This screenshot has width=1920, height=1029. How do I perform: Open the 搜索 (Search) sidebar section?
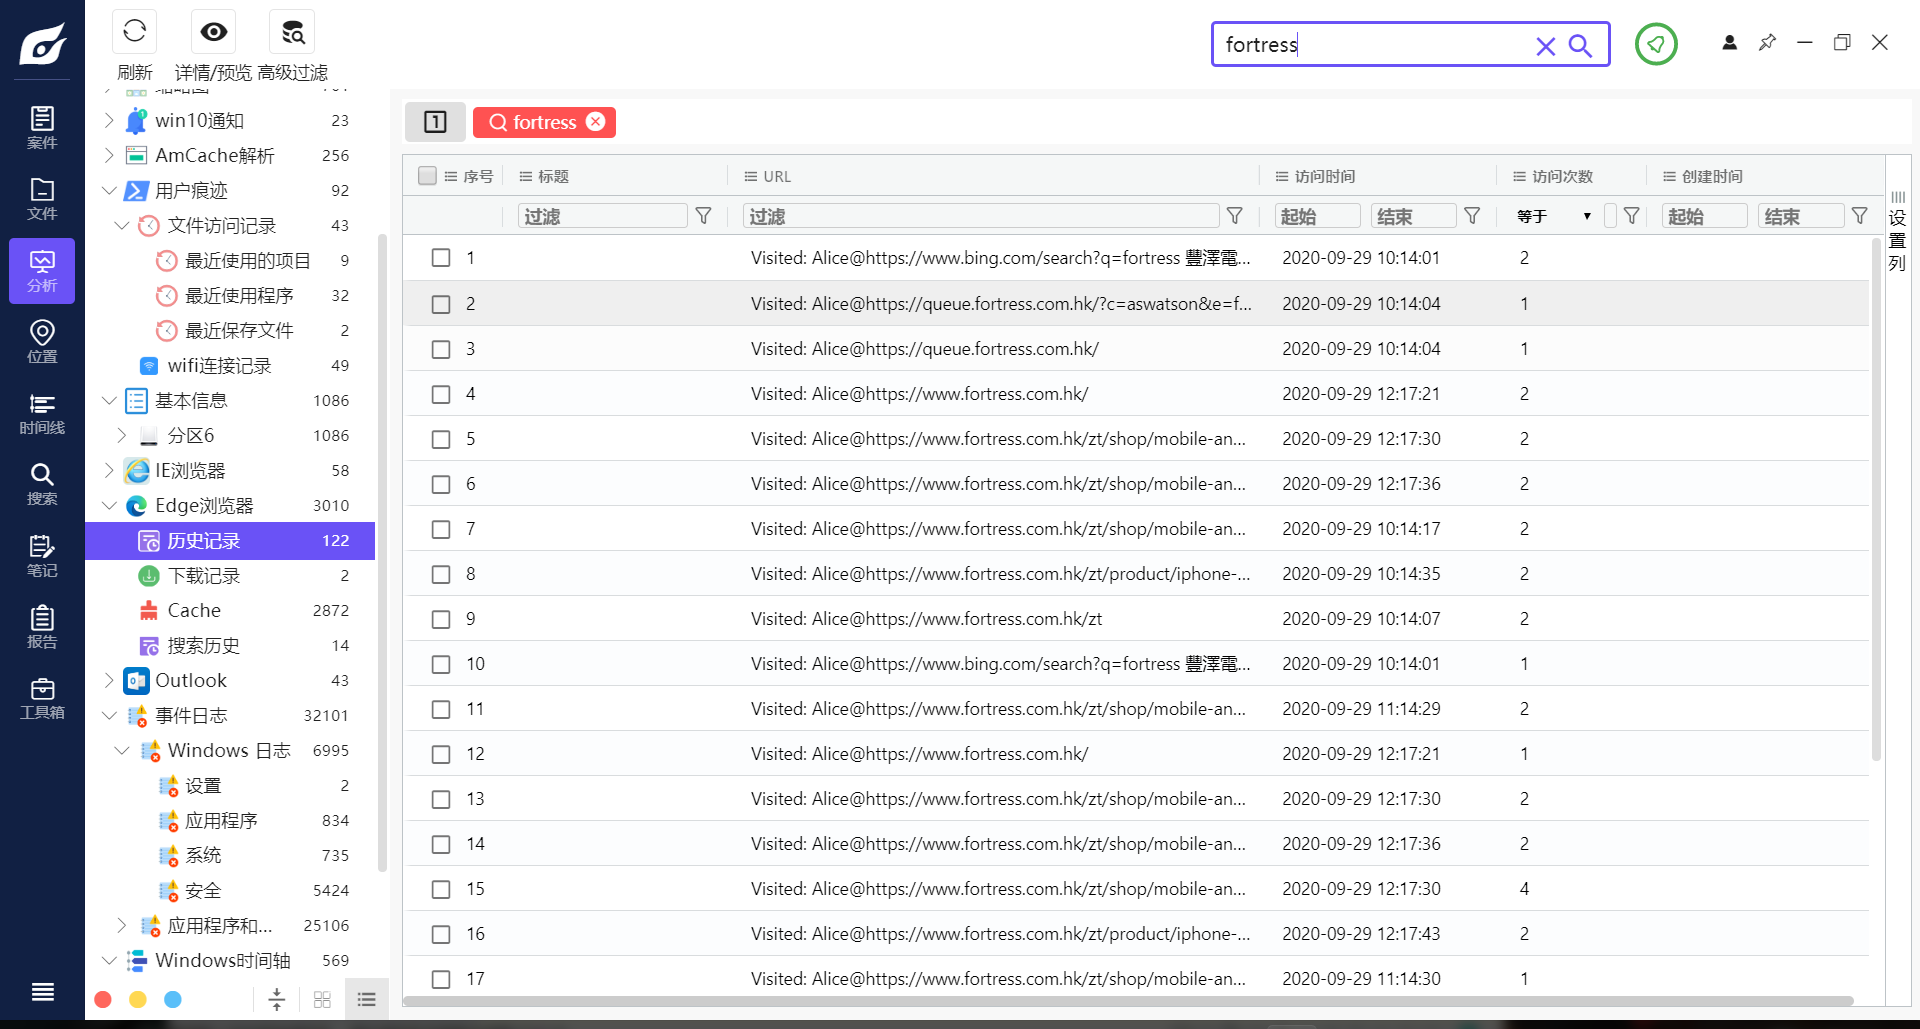click(42, 484)
